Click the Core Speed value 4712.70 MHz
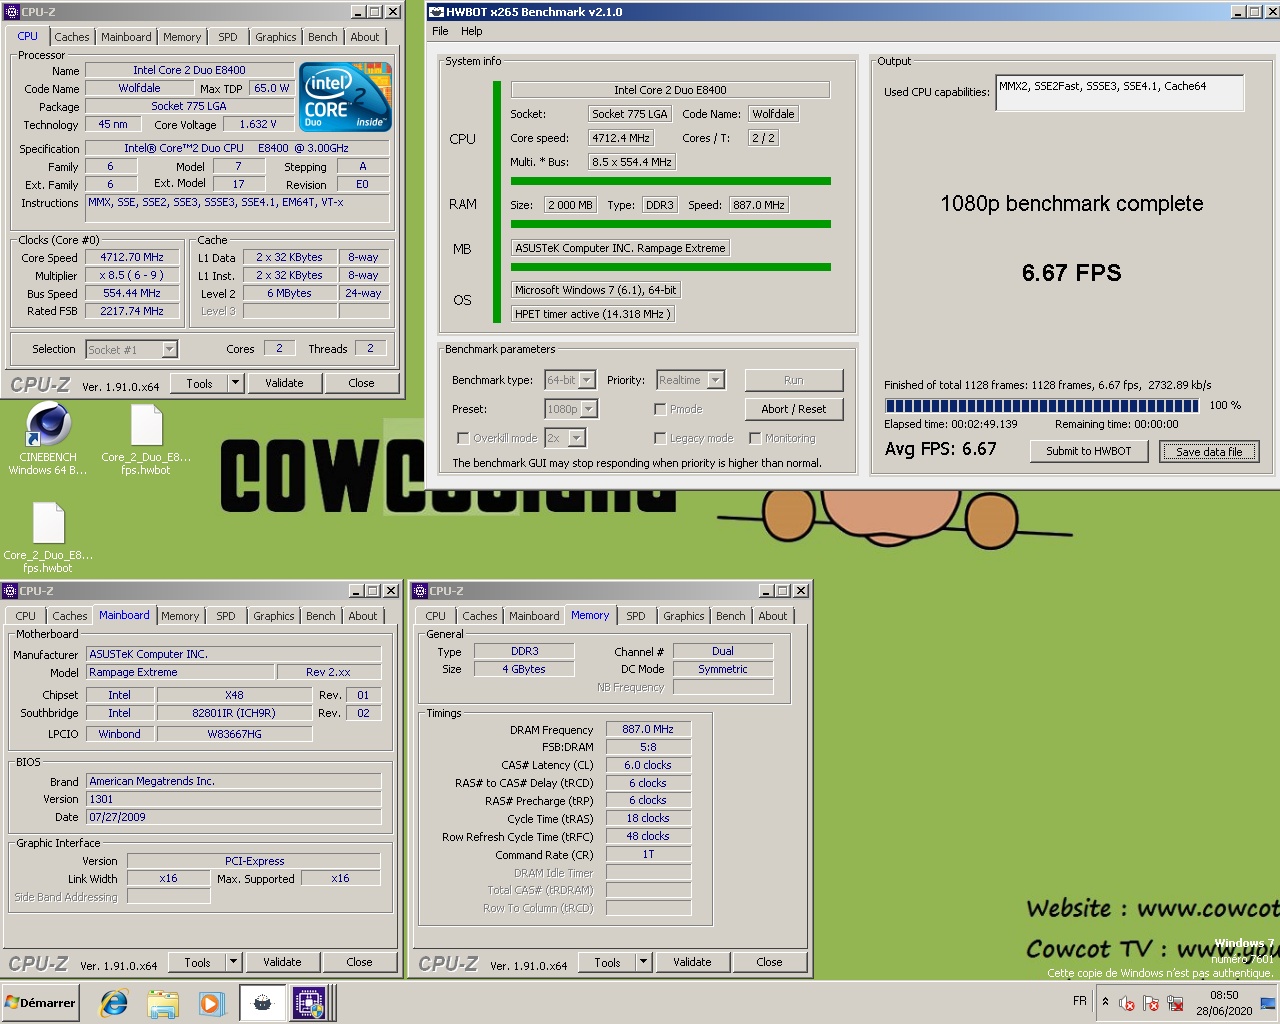The width and height of the screenshot is (1280, 1024). (132, 257)
